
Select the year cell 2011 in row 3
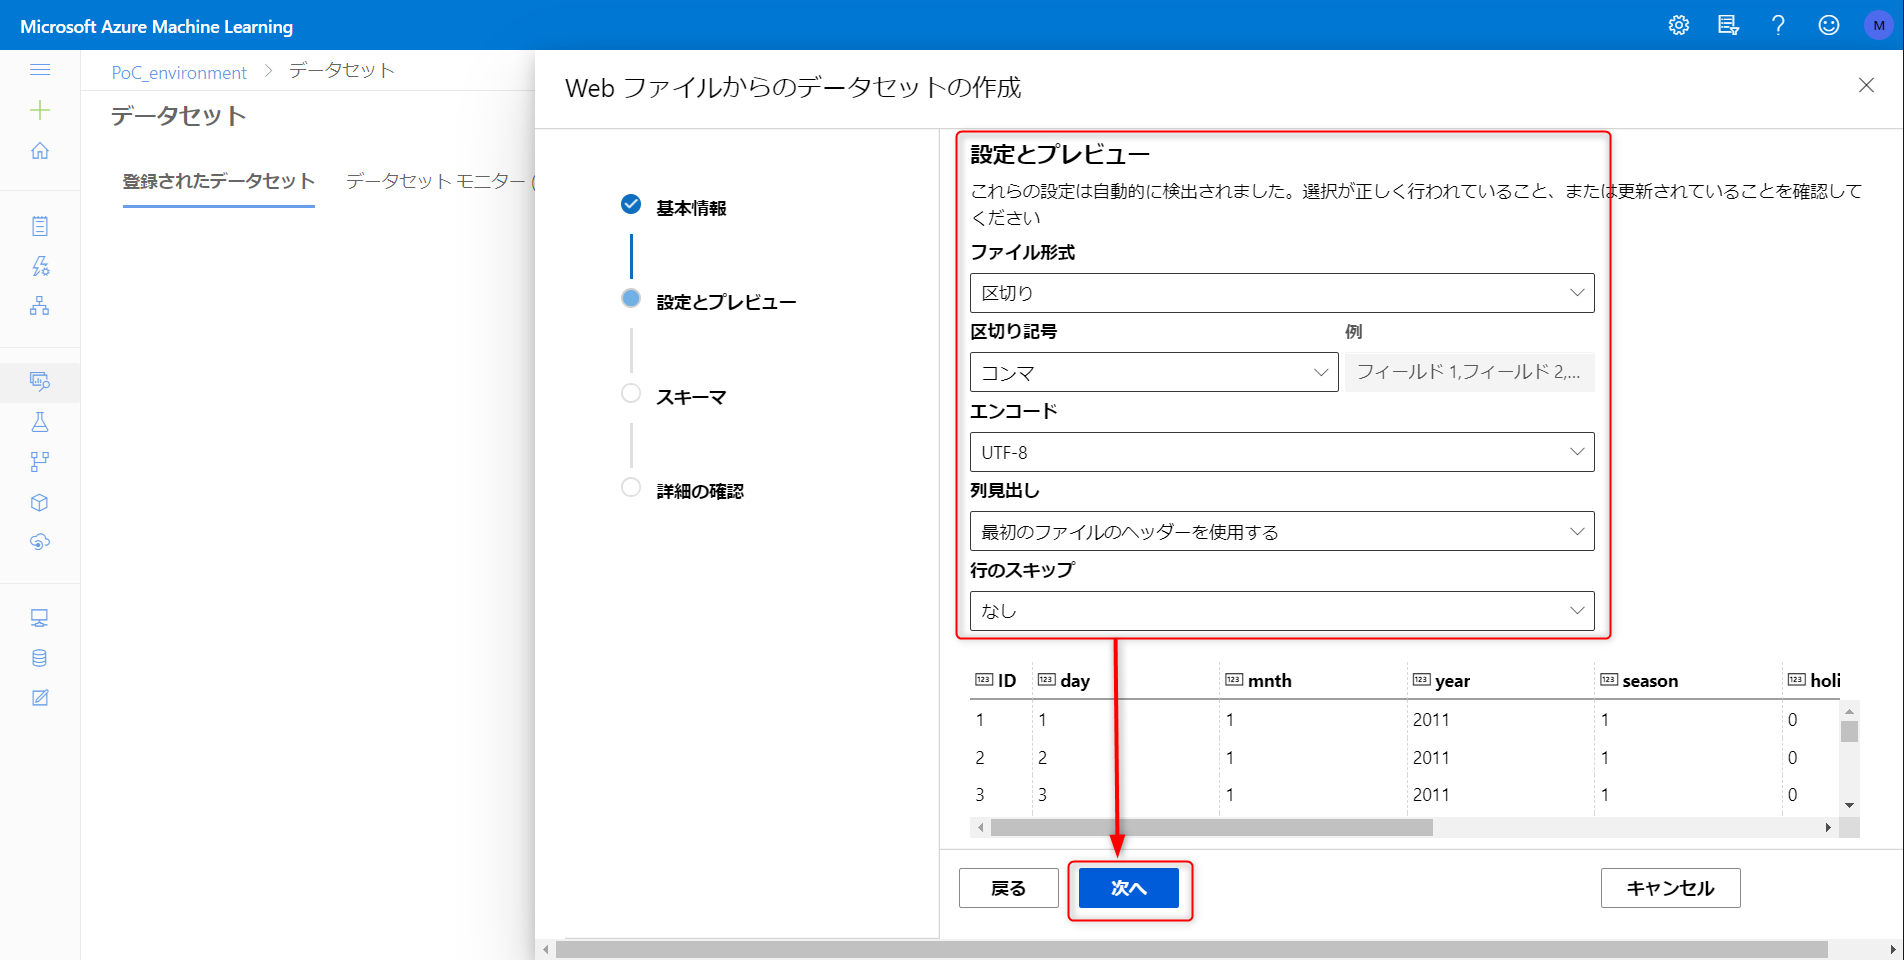pyautogui.click(x=1431, y=795)
